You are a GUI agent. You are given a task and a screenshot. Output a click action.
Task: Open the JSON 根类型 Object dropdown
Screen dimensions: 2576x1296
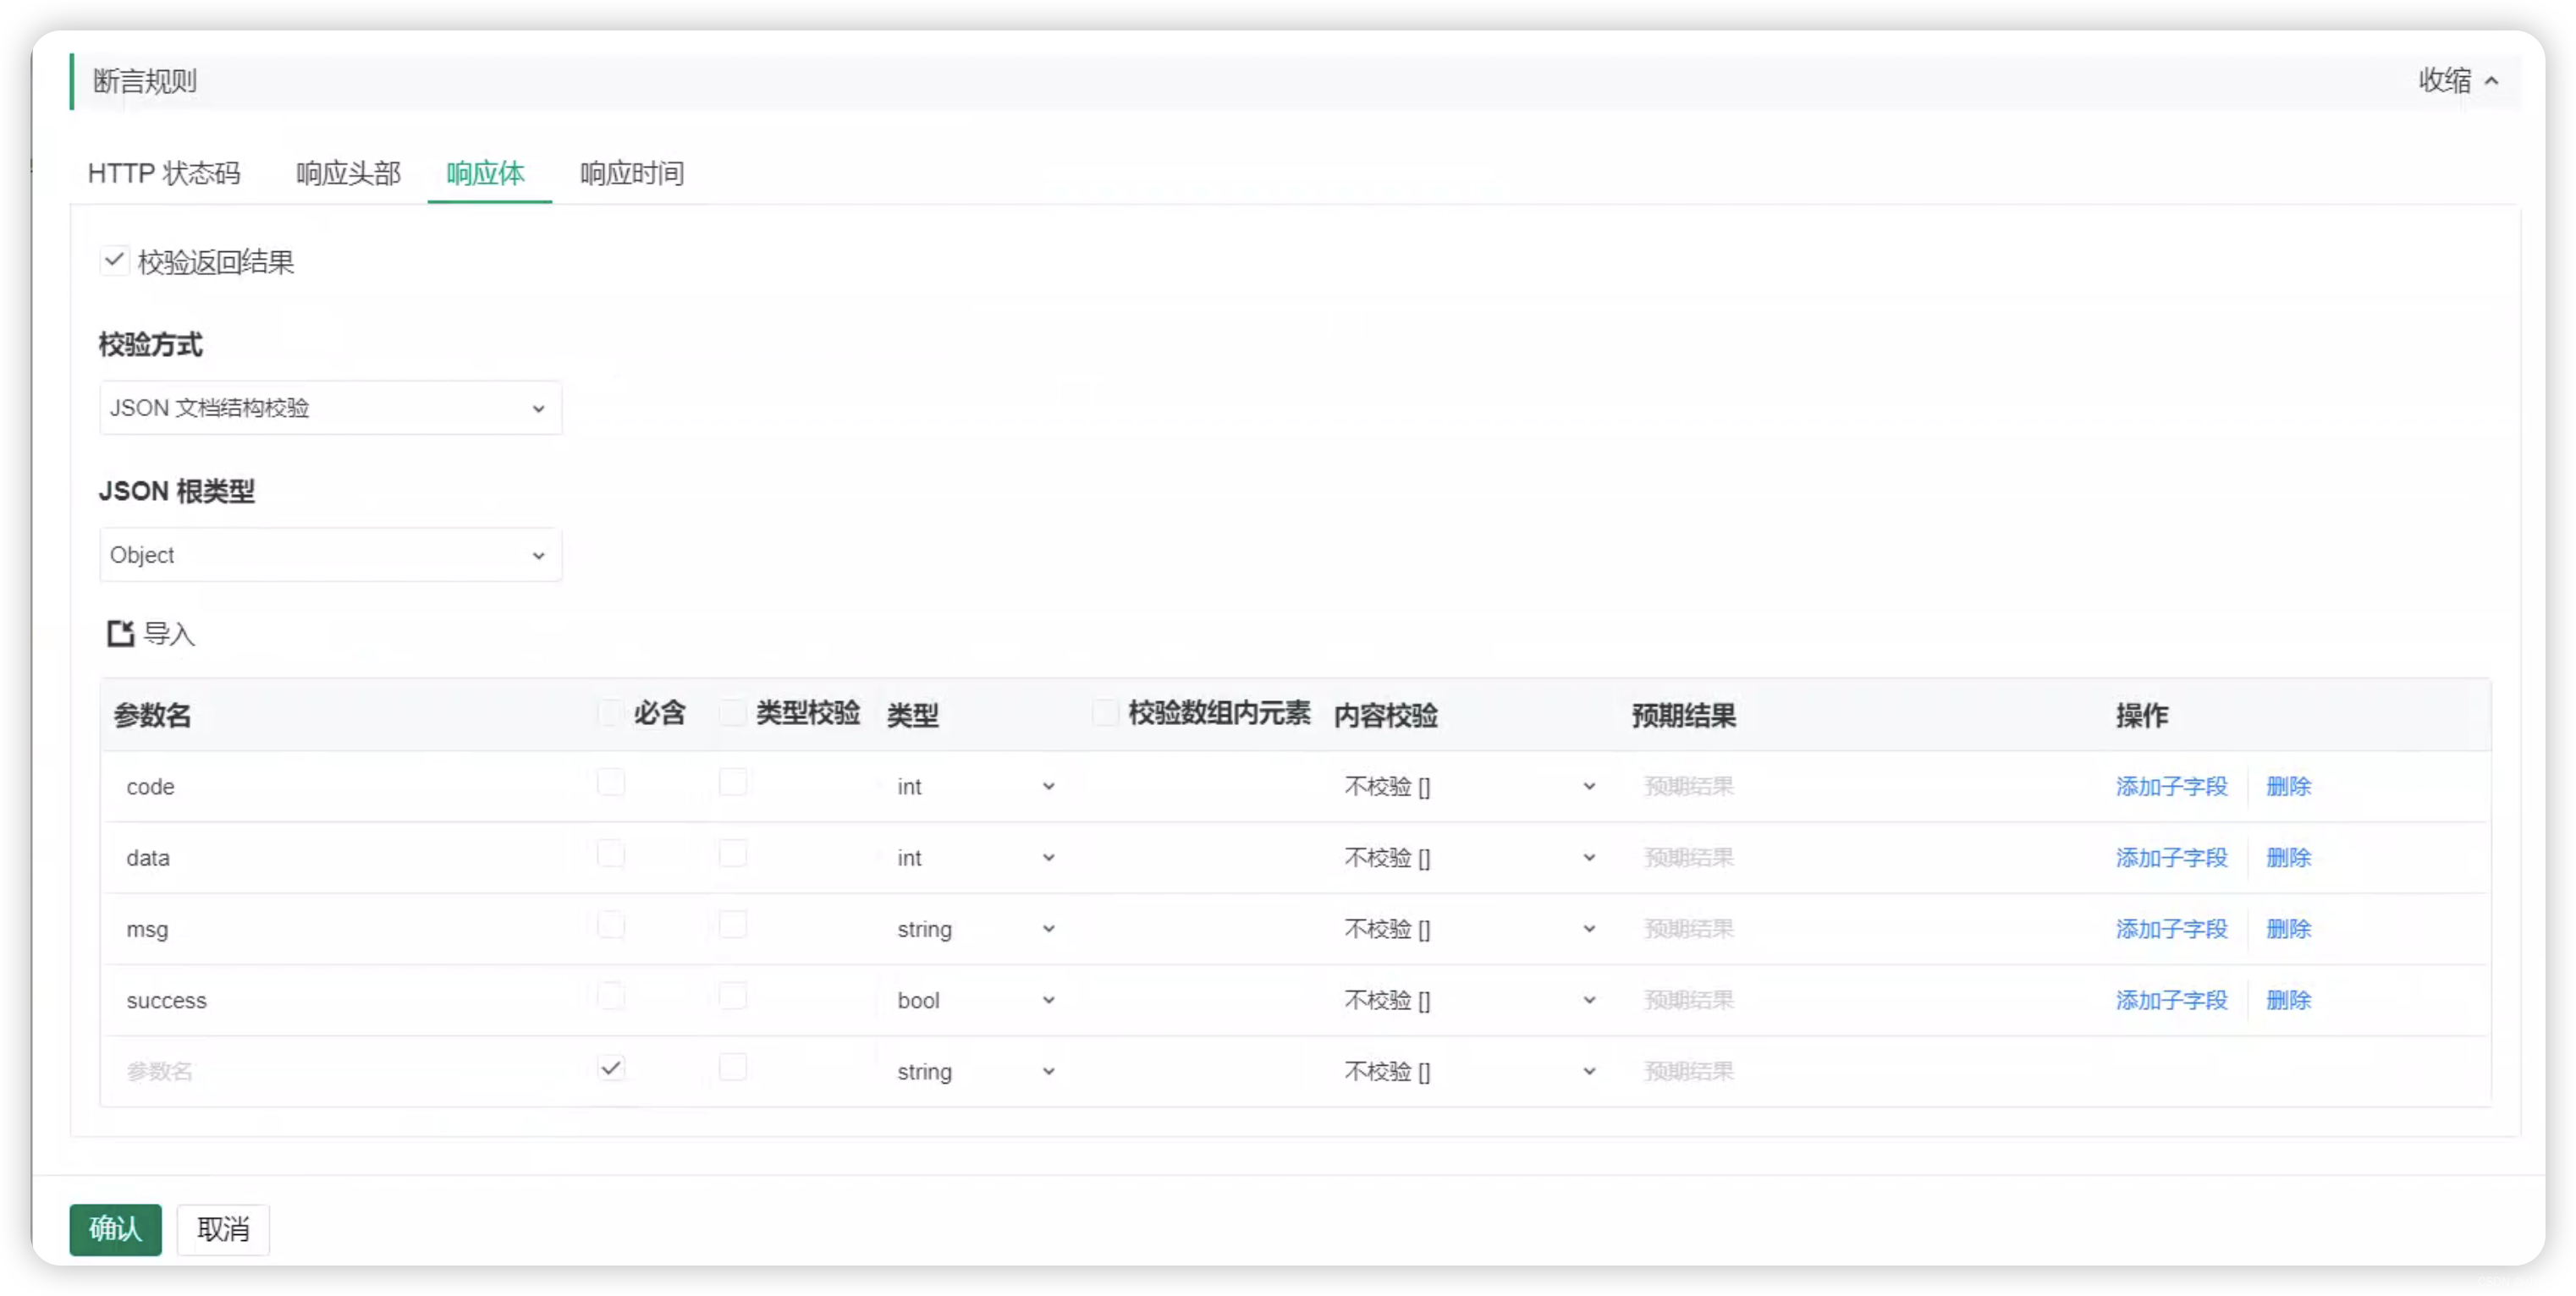330,555
